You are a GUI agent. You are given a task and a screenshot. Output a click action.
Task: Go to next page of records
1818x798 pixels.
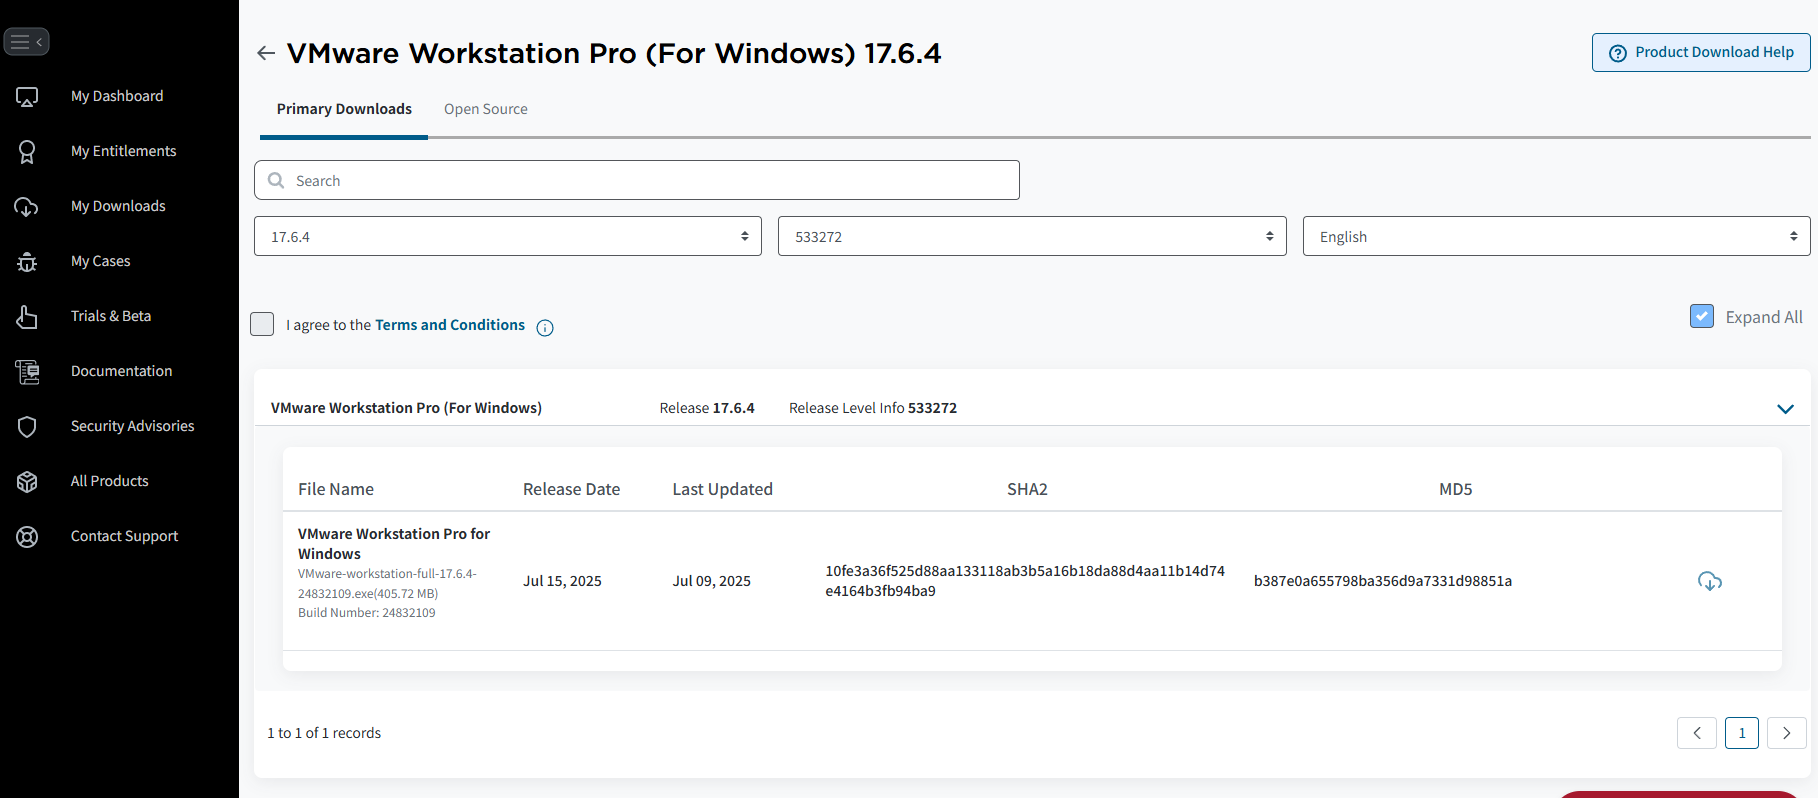[x=1787, y=733]
